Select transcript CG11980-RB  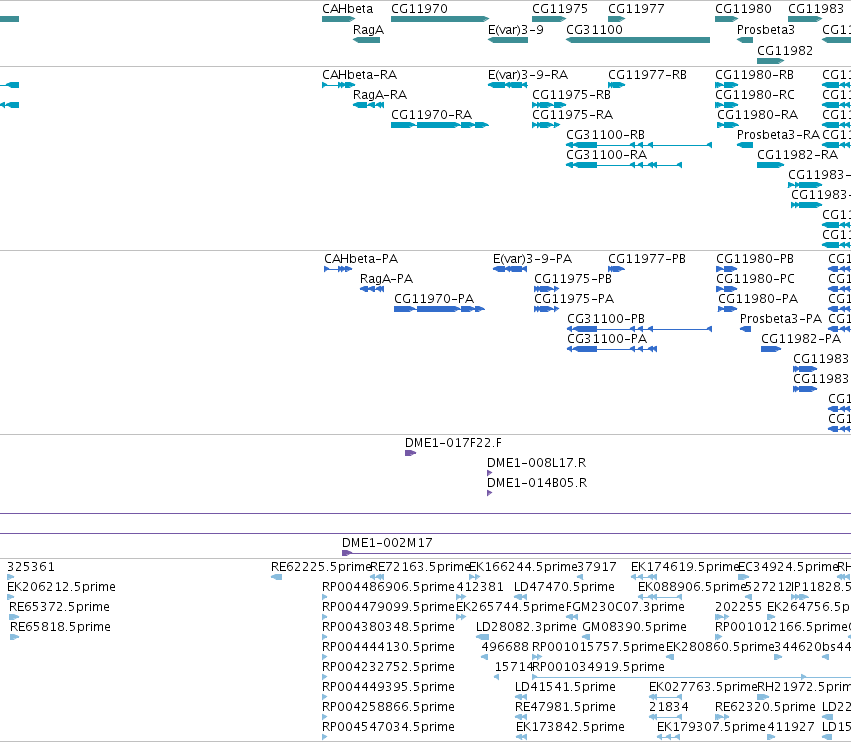tap(726, 85)
